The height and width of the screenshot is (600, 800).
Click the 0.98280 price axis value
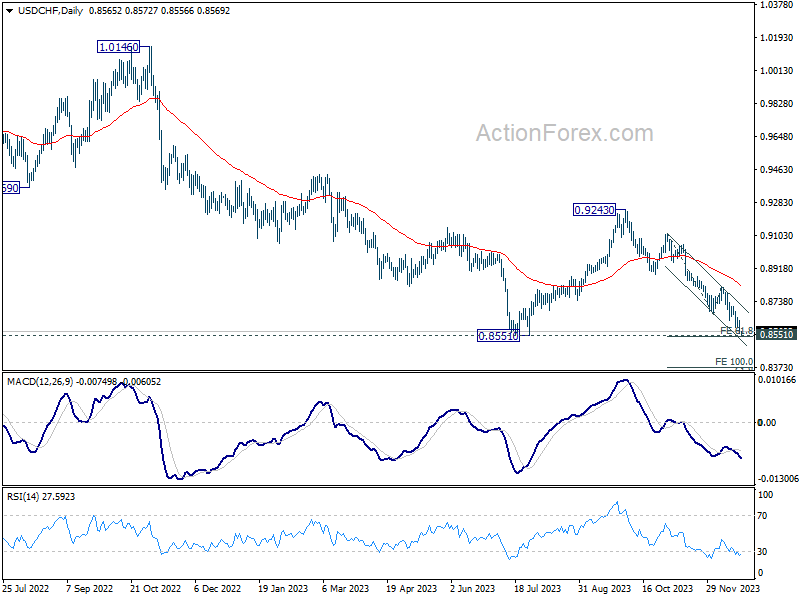tap(777, 104)
